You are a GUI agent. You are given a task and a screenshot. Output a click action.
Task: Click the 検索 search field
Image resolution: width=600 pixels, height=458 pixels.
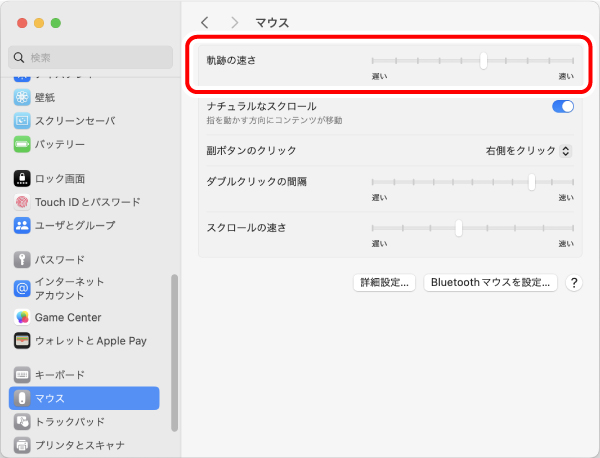tap(88, 58)
